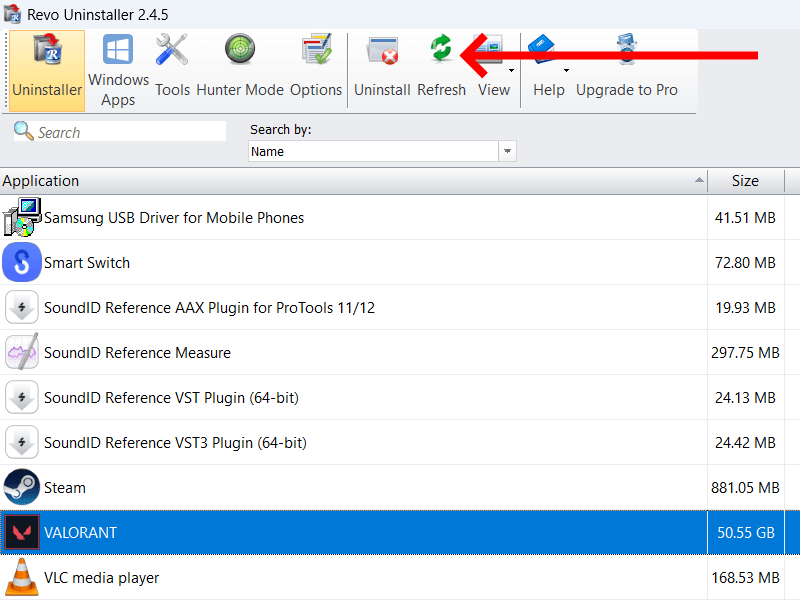Click the Uninstall toolbar icon
Screen dimensions: 800x600
(x=382, y=50)
